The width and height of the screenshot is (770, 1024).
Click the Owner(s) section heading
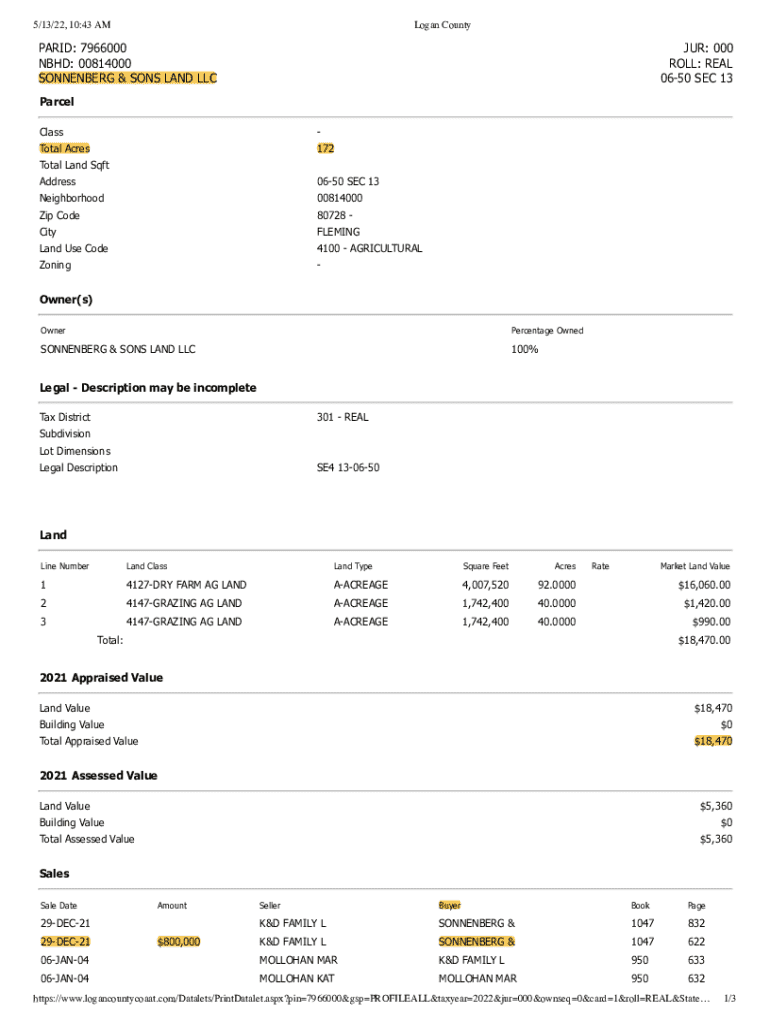(66, 300)
